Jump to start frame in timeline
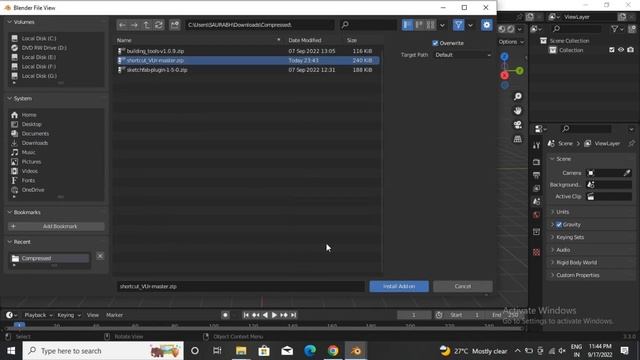Image resolution: width=640 pixels, height=360 pixels. (246, 315)
